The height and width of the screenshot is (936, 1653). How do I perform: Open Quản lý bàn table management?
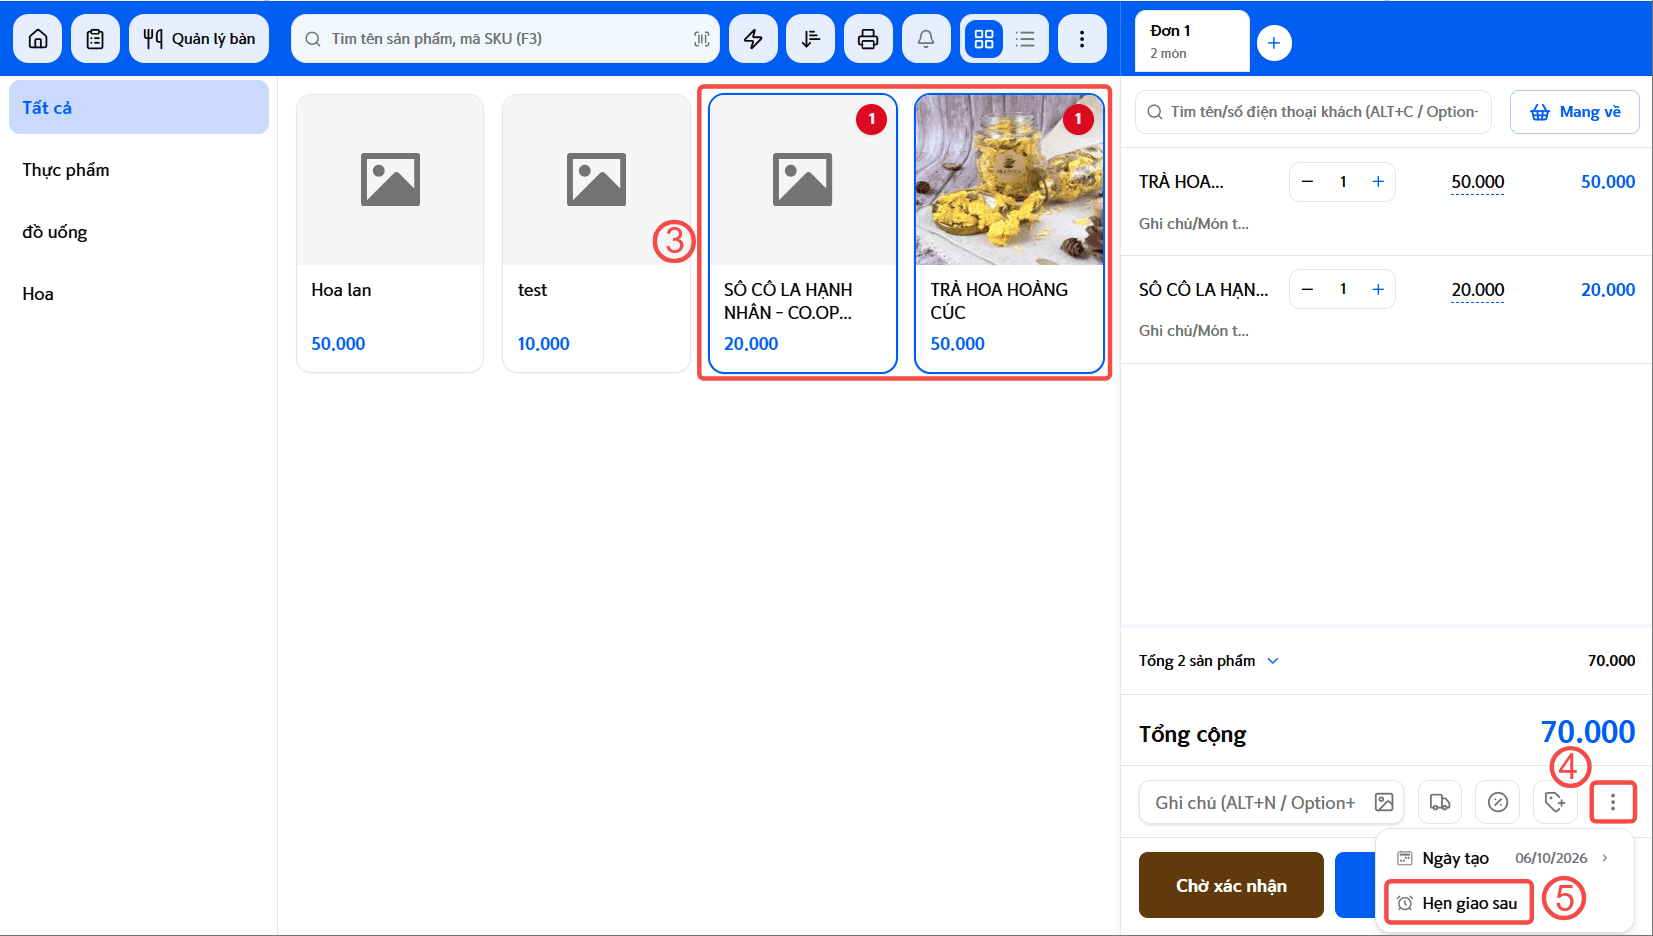[199, 39]
